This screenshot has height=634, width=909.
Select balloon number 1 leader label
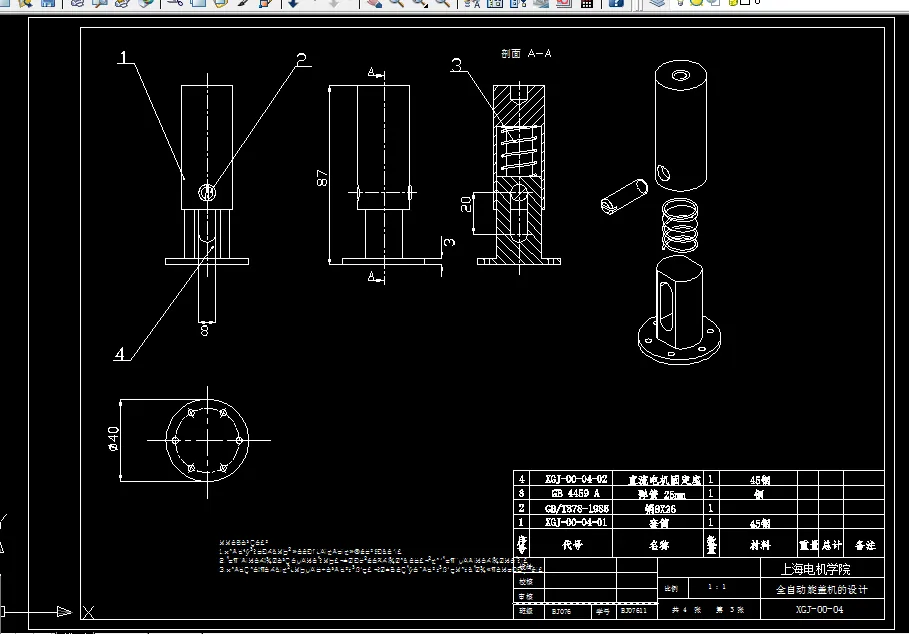[123, 57]
